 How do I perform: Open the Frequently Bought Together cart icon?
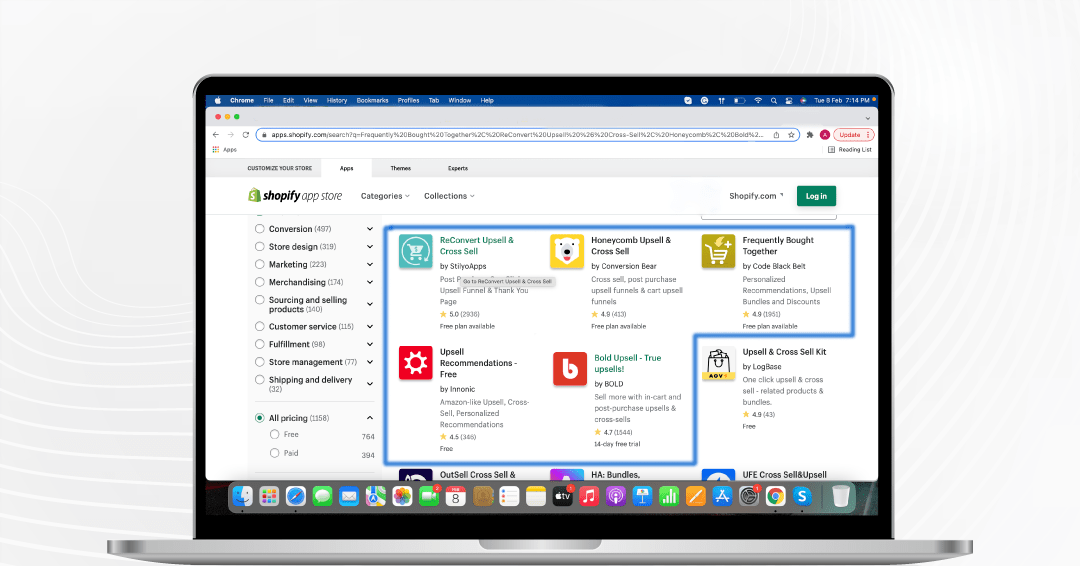point(718,251)
